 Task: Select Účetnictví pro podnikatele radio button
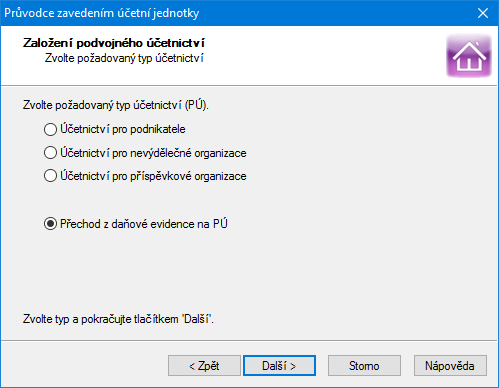pyautogui.click(x=50, y=129)
